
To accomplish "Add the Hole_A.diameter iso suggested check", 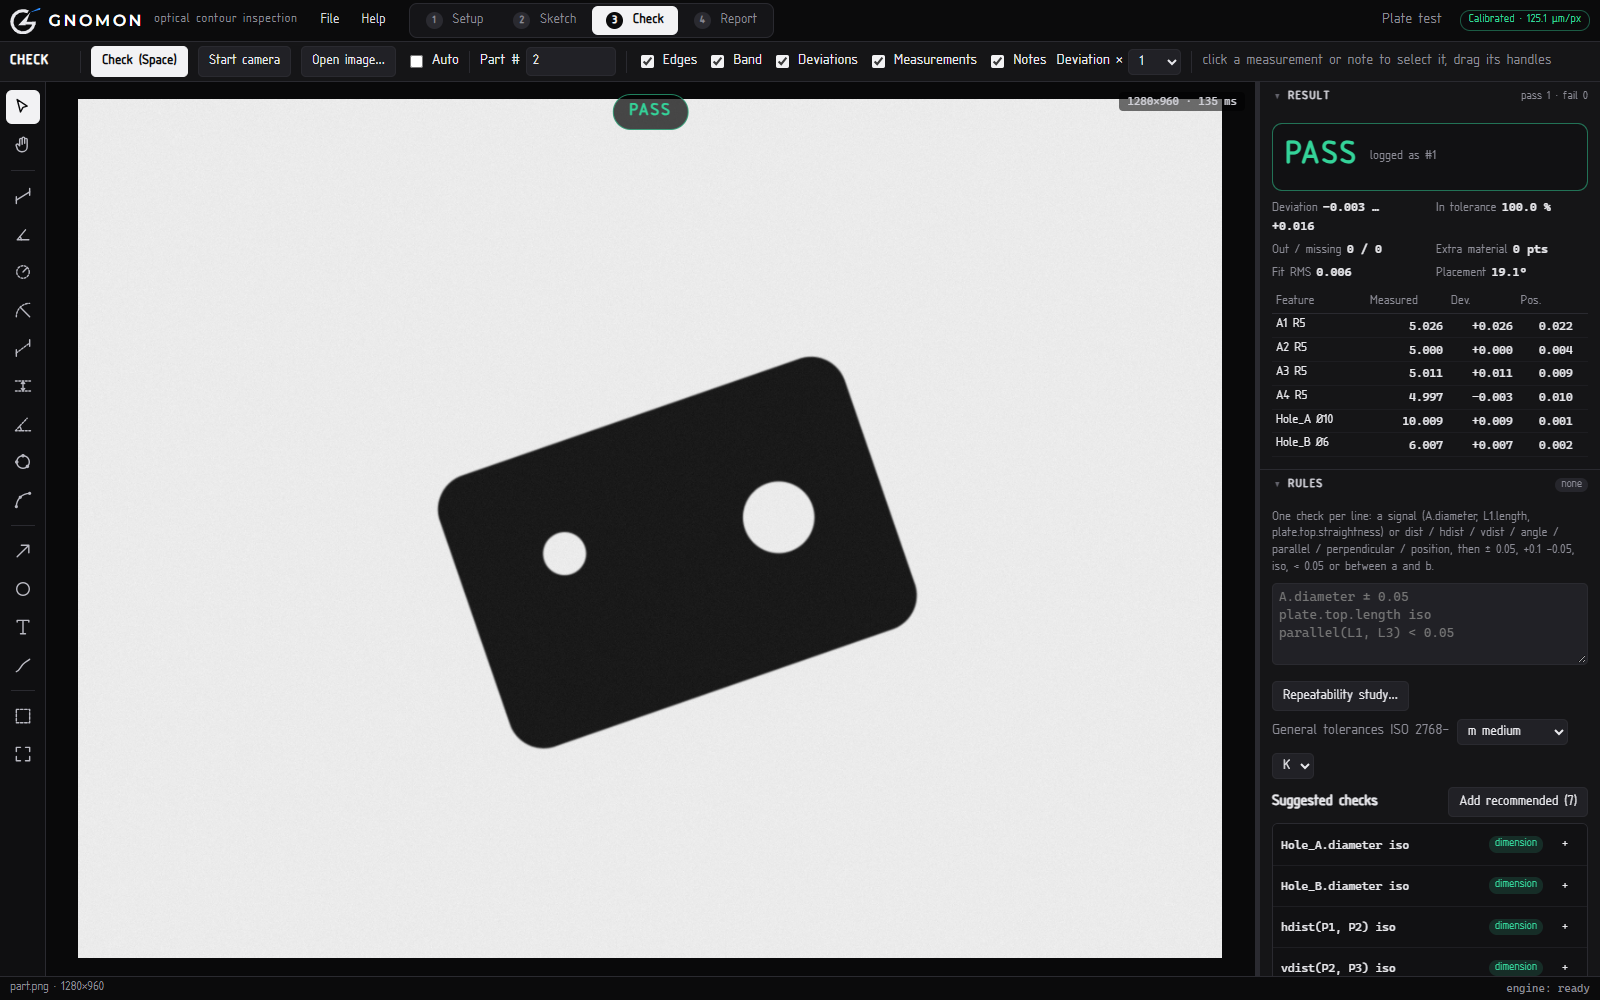I will [x=1565, y=844].
